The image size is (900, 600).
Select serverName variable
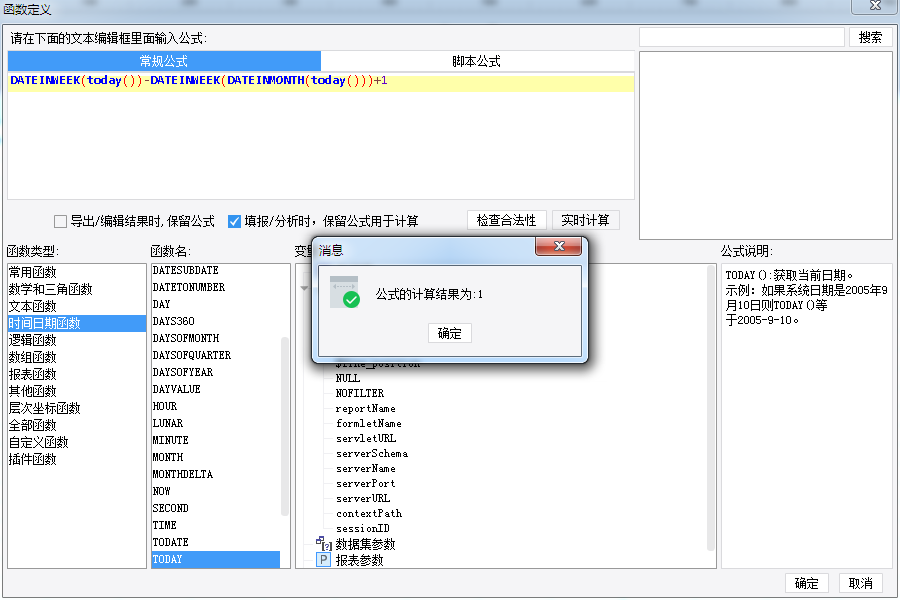[366, 469]
